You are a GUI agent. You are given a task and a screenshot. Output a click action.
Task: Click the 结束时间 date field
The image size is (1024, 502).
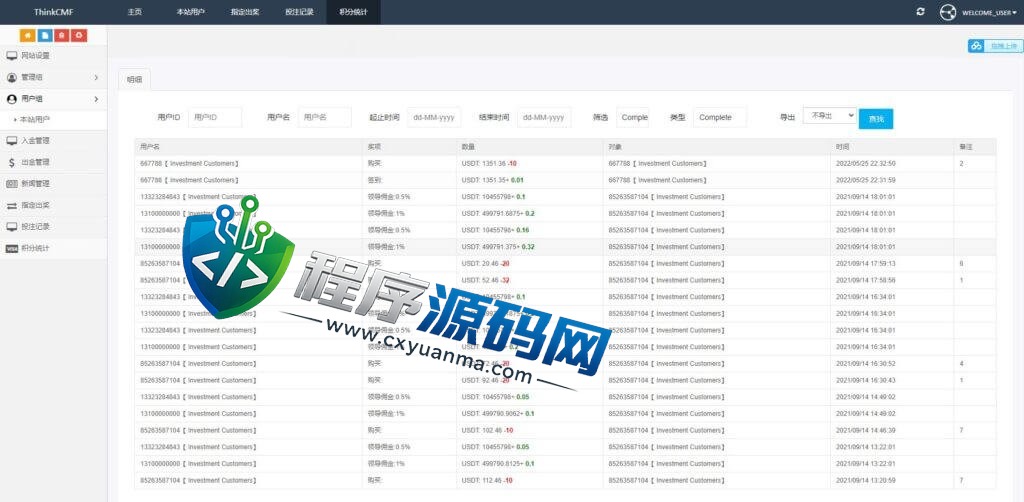coord(544,118)
